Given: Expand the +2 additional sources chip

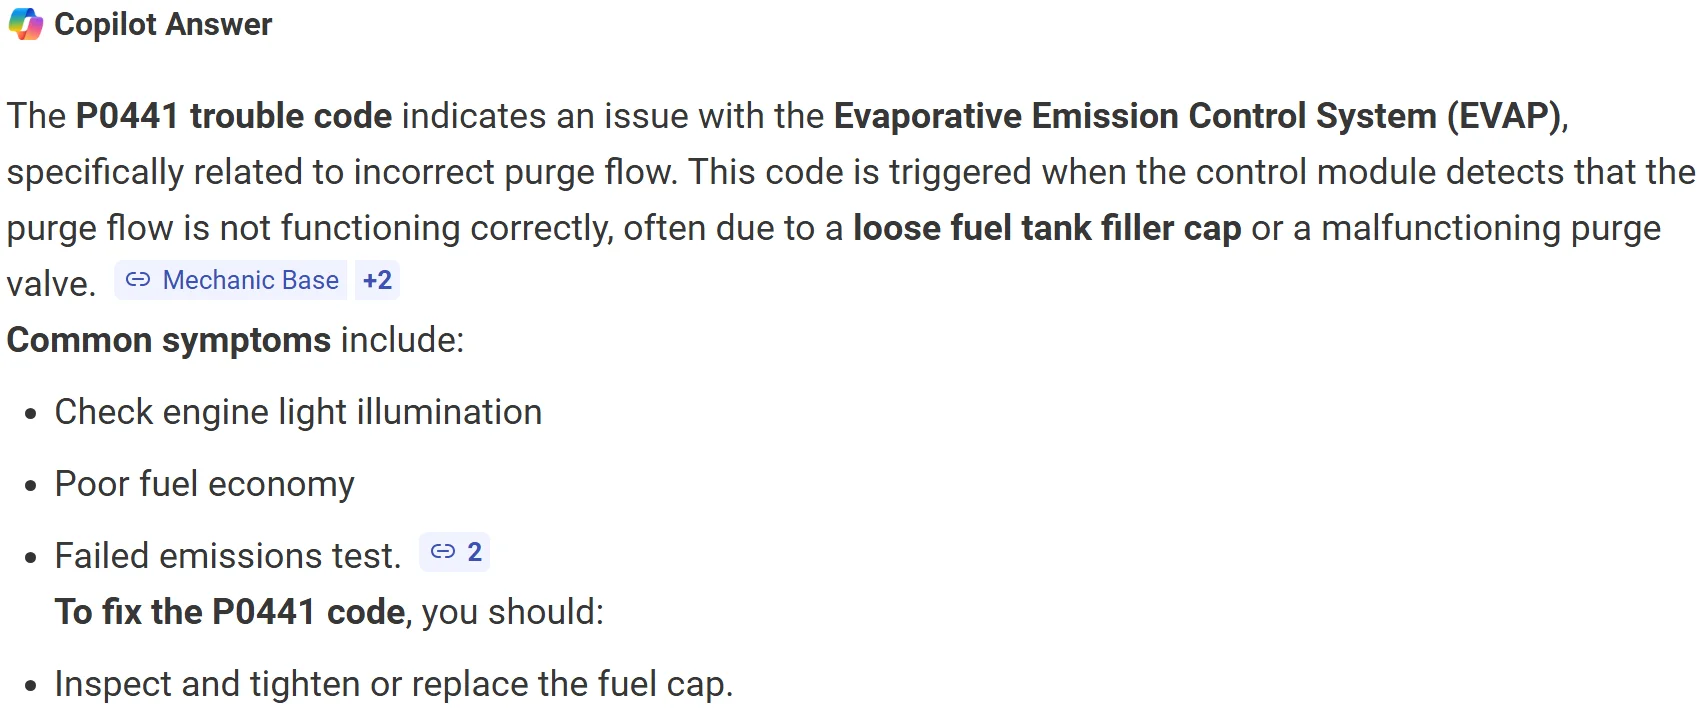Looking at the screenshot, I should click(x=377, y=280).
